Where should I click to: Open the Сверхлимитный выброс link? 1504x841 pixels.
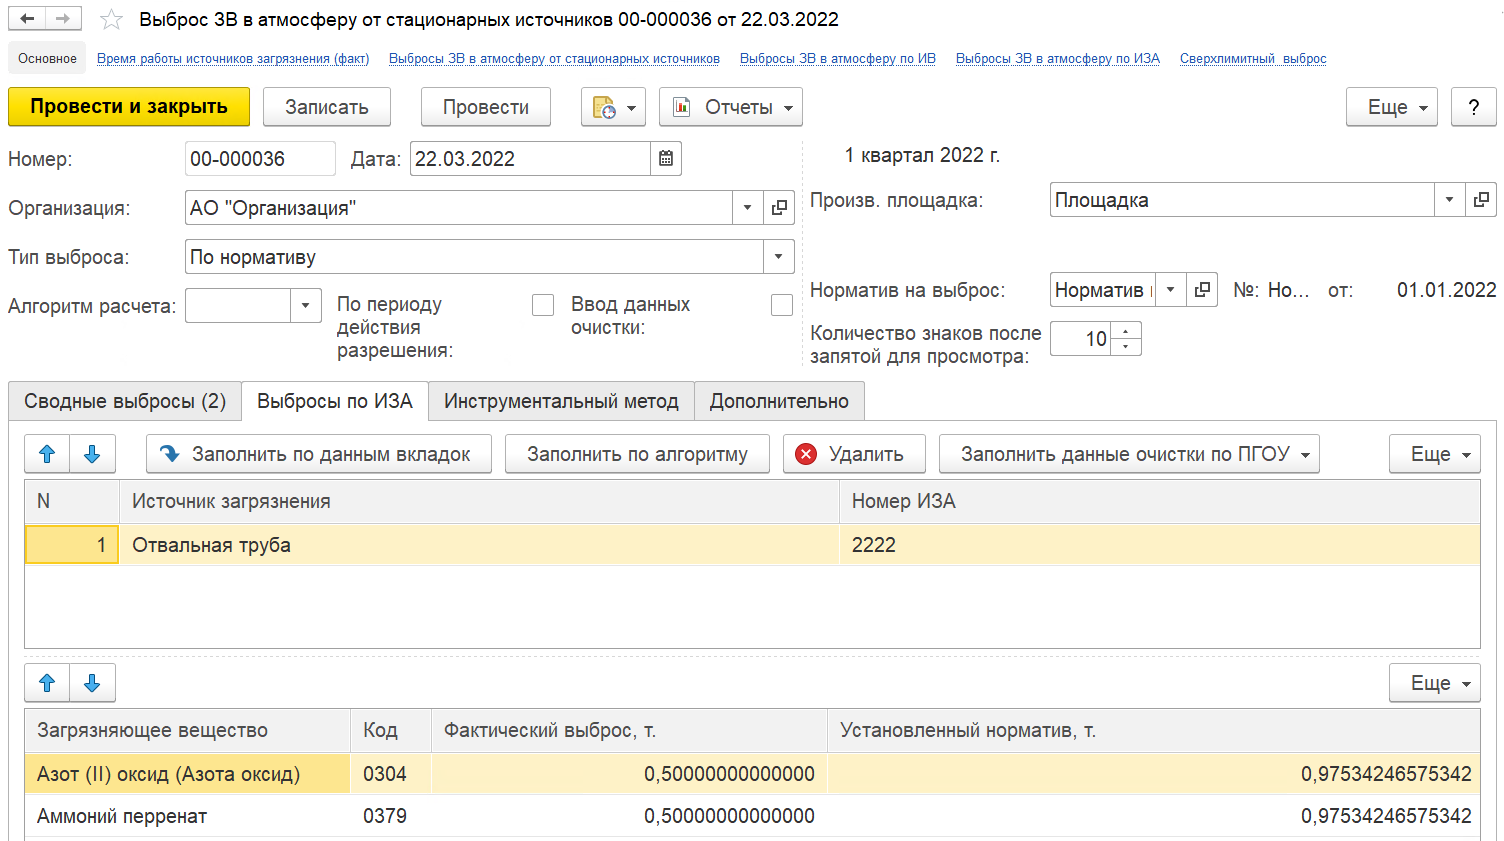pyautogui.click(x=1253, y=59)
